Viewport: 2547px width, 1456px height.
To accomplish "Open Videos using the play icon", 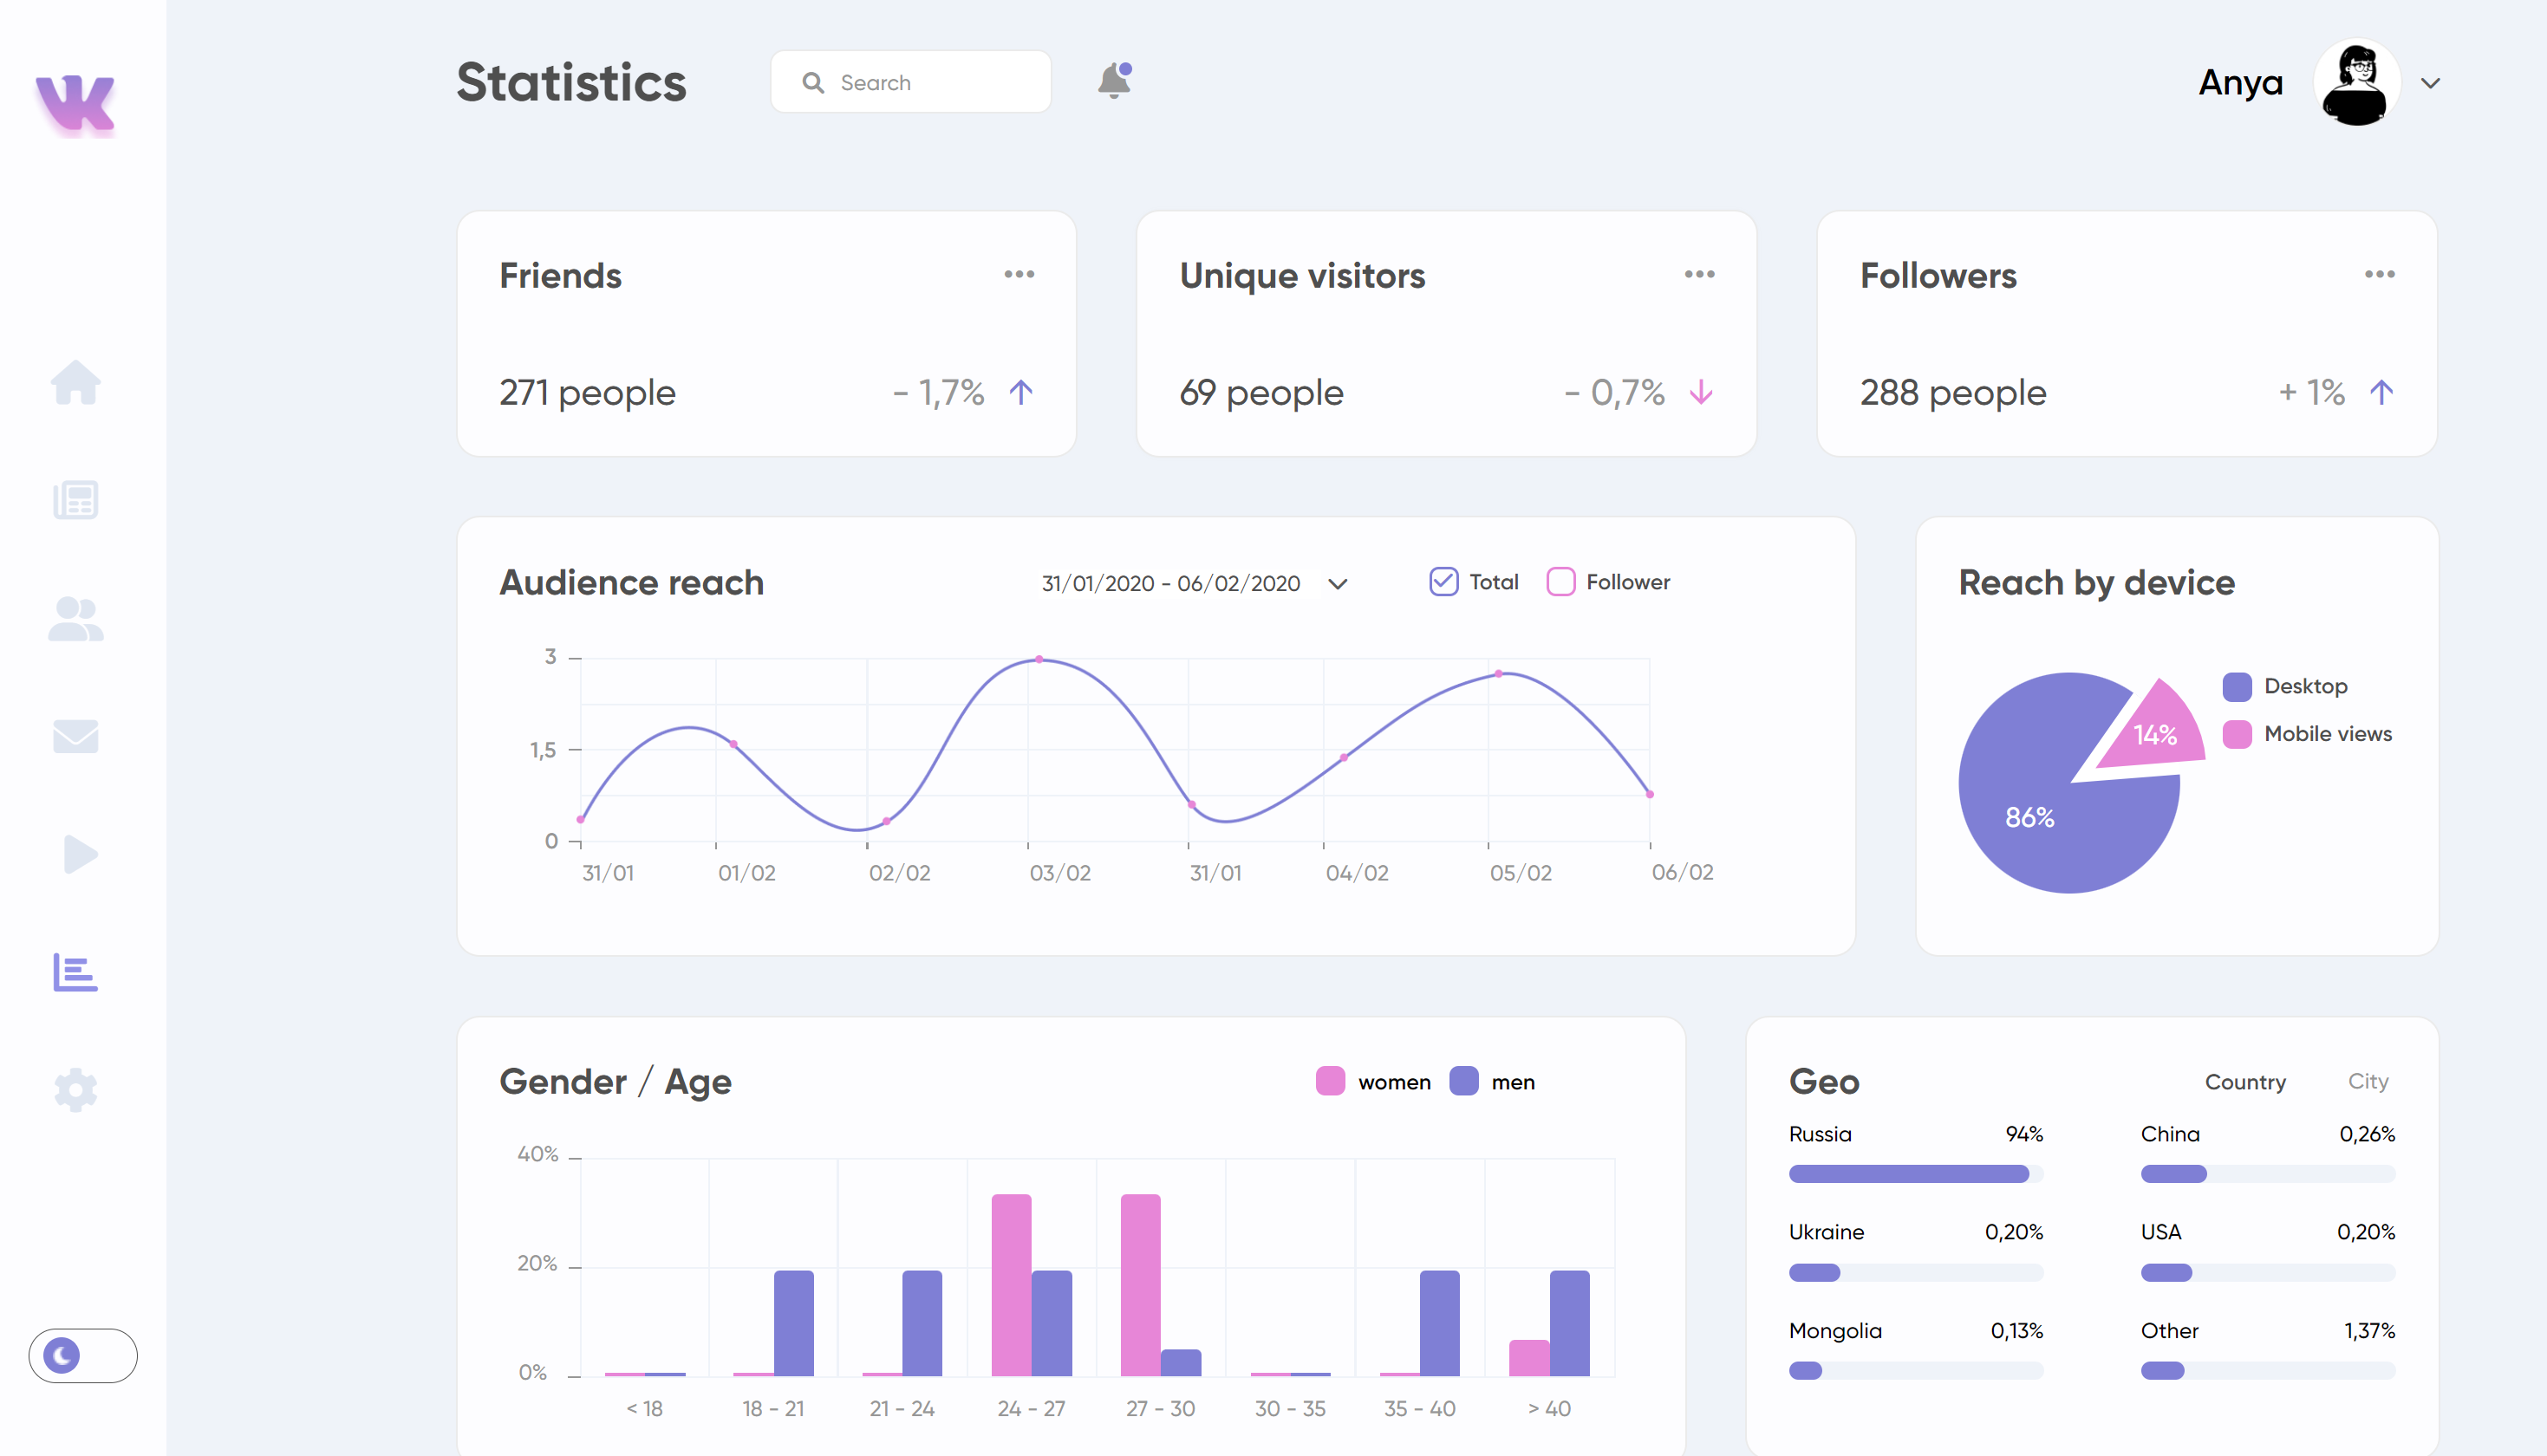I will click(78, 854).
